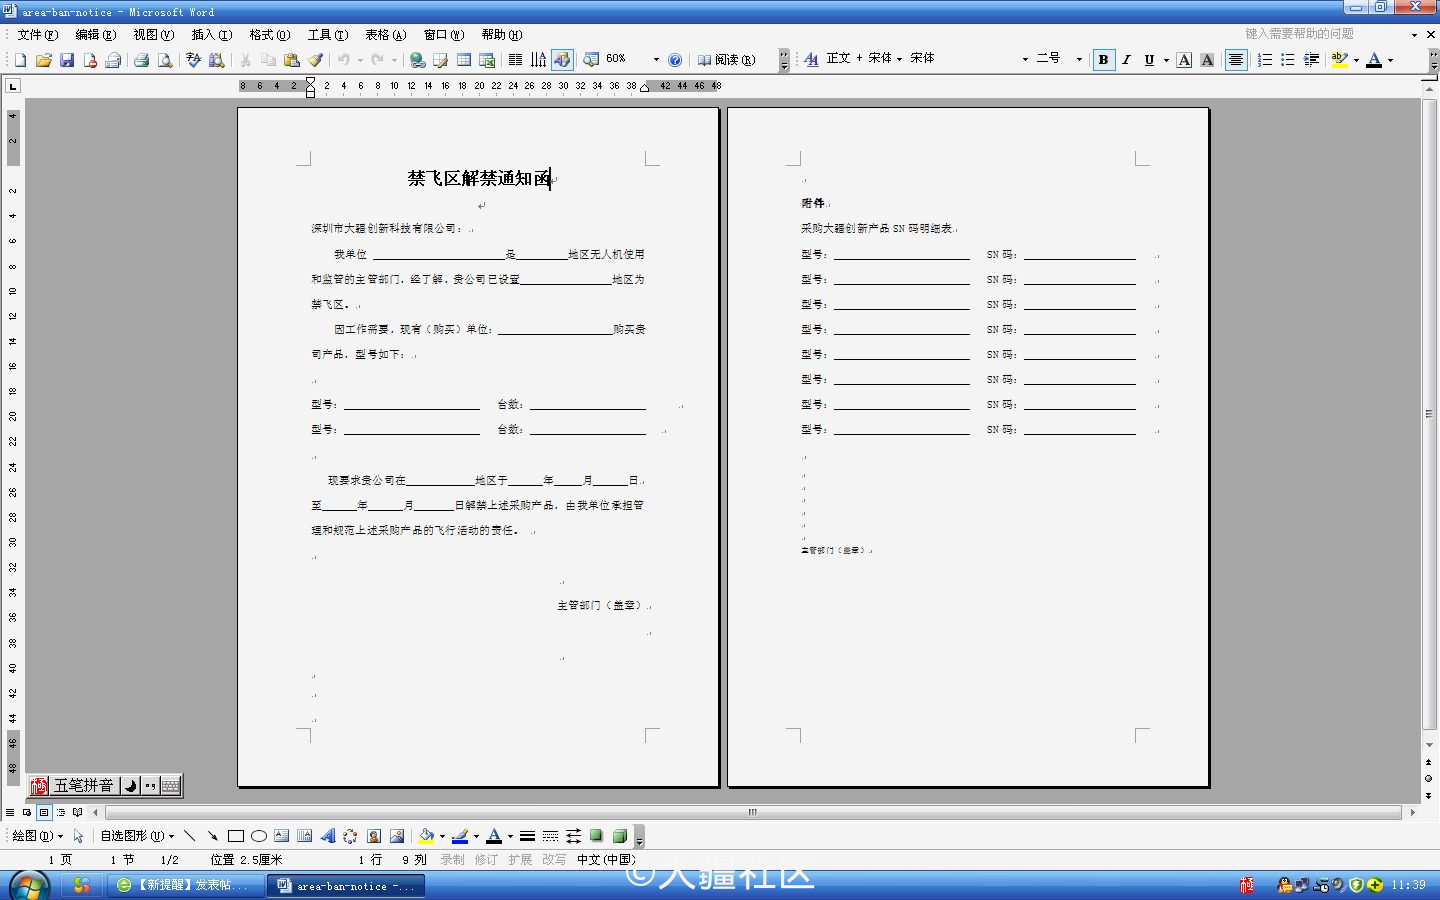1440x900 pixels.
Task: Open the font name 宋体 dropdown
Action: pyautogui.click(x=1025, y=59)
